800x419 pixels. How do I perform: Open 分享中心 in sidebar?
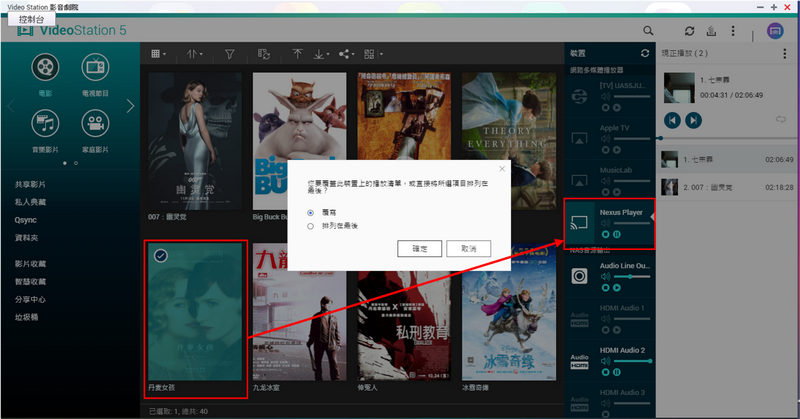point(30,300)
